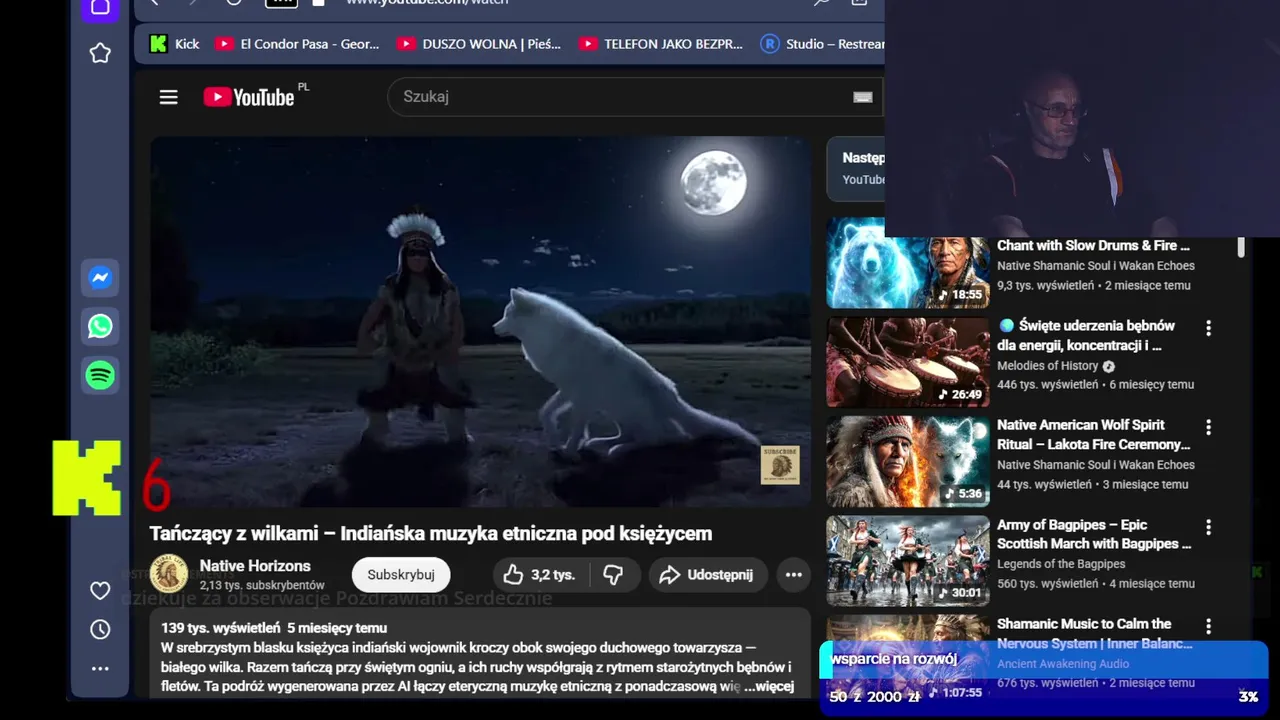Open the Kick bookmark
1280x720 pixels.
175,44
